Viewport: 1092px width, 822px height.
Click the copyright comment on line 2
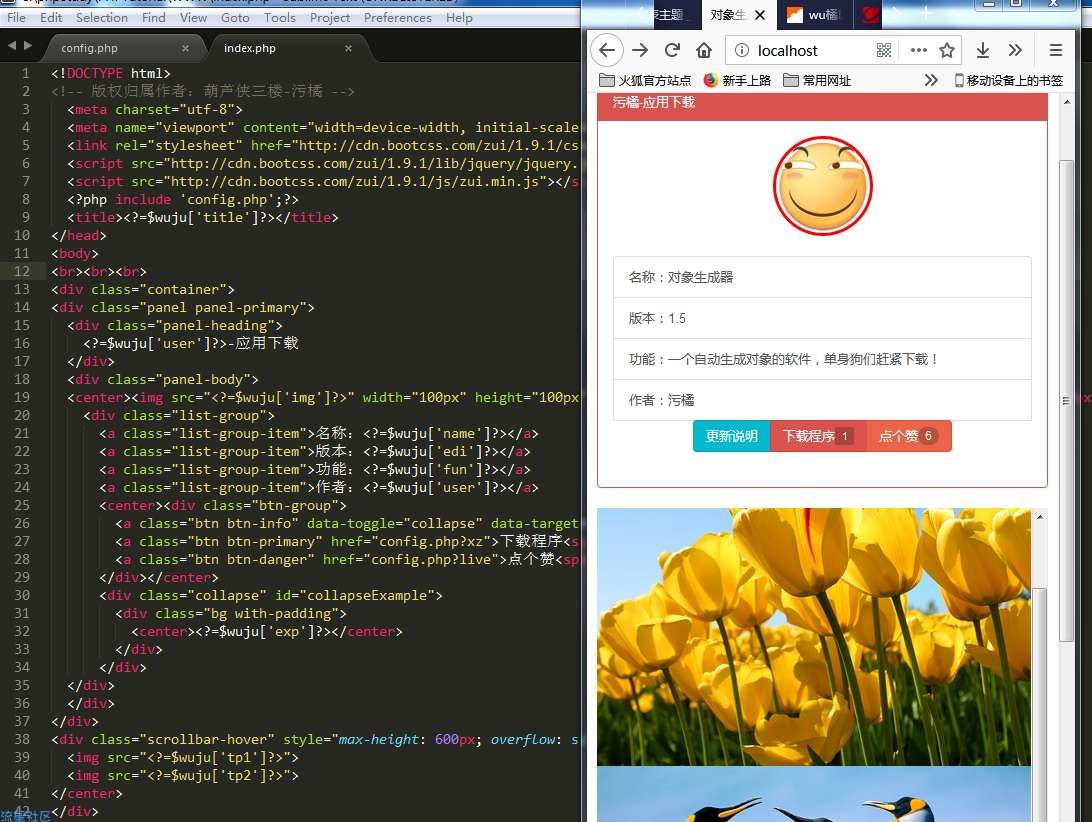point(203,91)
